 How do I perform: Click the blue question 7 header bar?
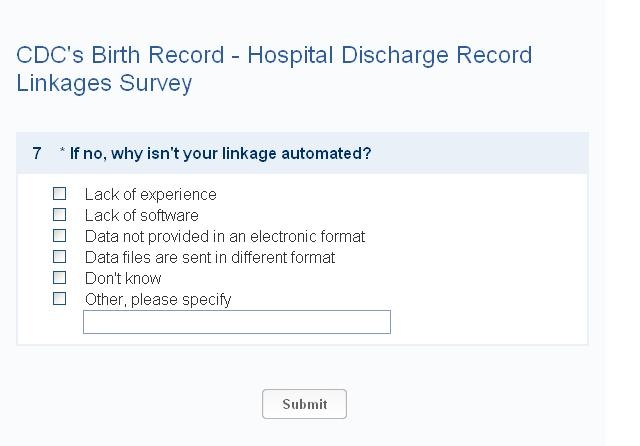[x=480, y=154]
